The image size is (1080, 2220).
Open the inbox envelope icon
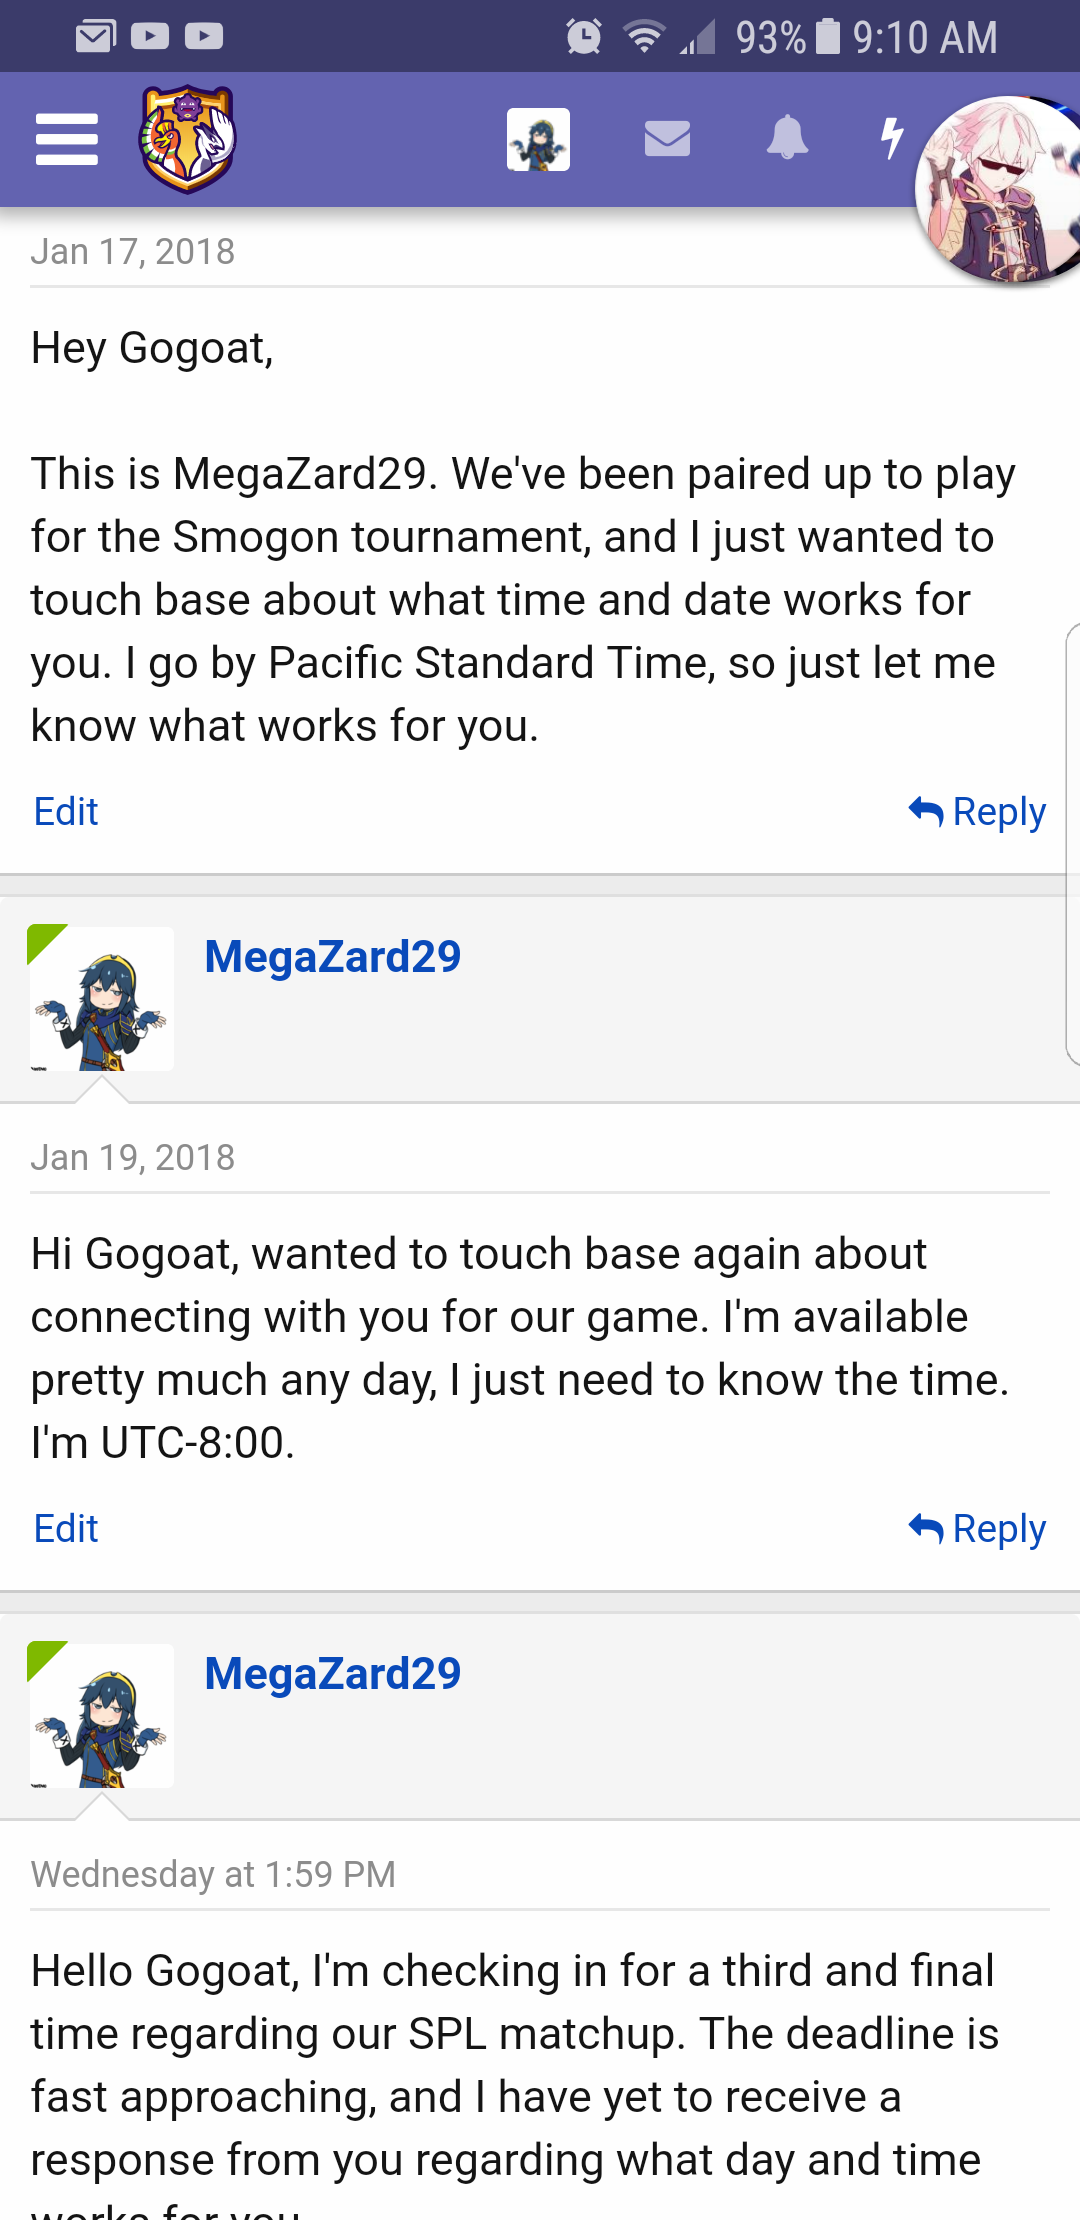(667, 139)
